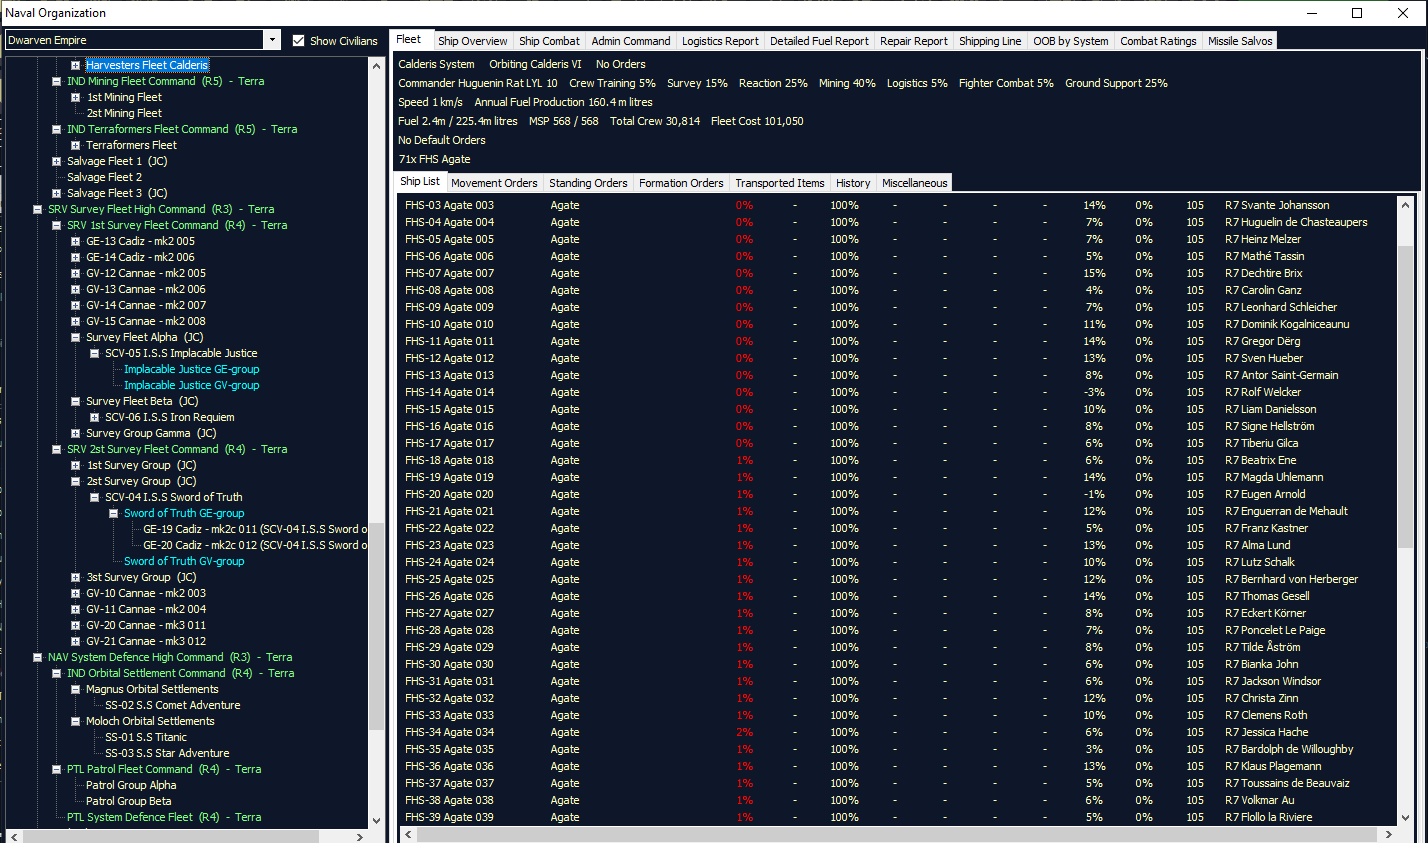1428x843 pixels.
Task: Select Salvage Fleet 2 in the tree
Action: [x=104, y=177]
